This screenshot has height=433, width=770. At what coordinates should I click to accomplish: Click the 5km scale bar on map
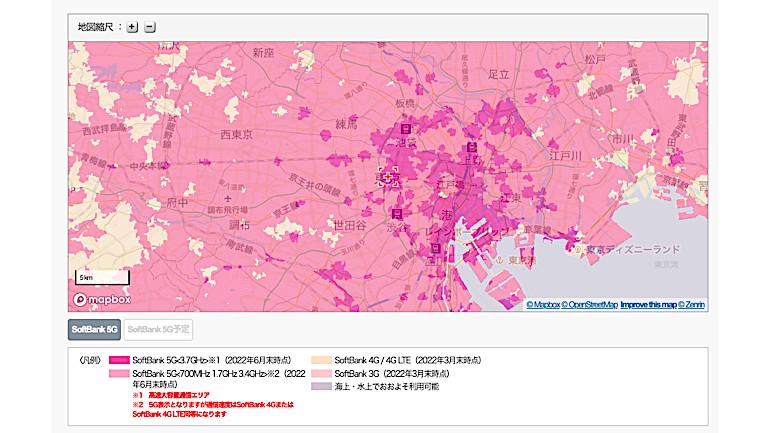[102, 277]
